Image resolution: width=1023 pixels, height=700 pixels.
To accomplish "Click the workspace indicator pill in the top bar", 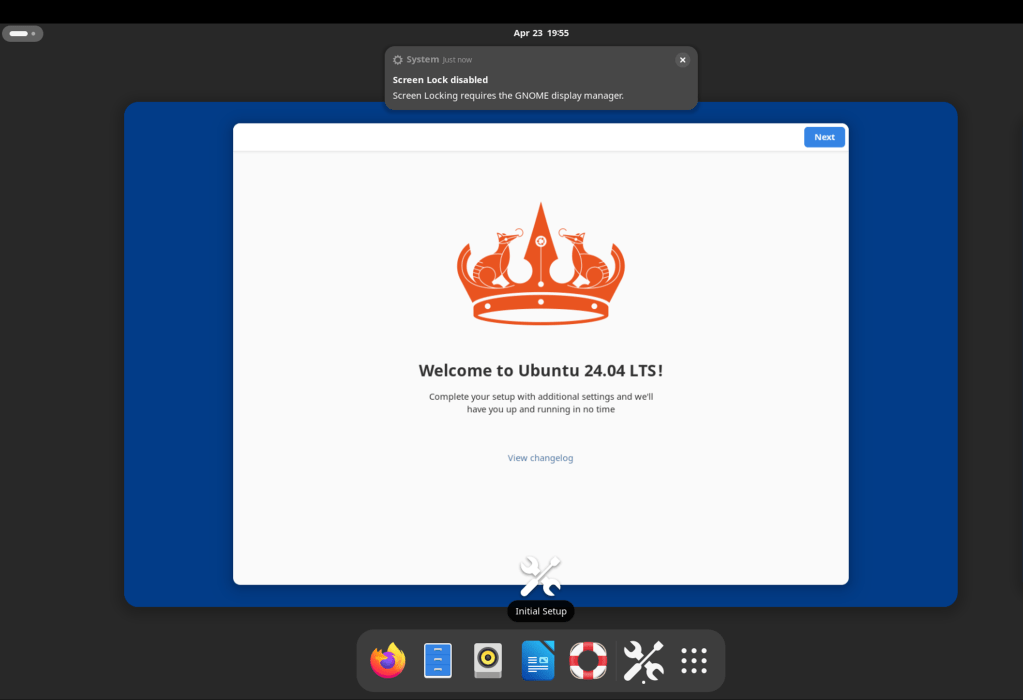I will (x=23, y=33).
